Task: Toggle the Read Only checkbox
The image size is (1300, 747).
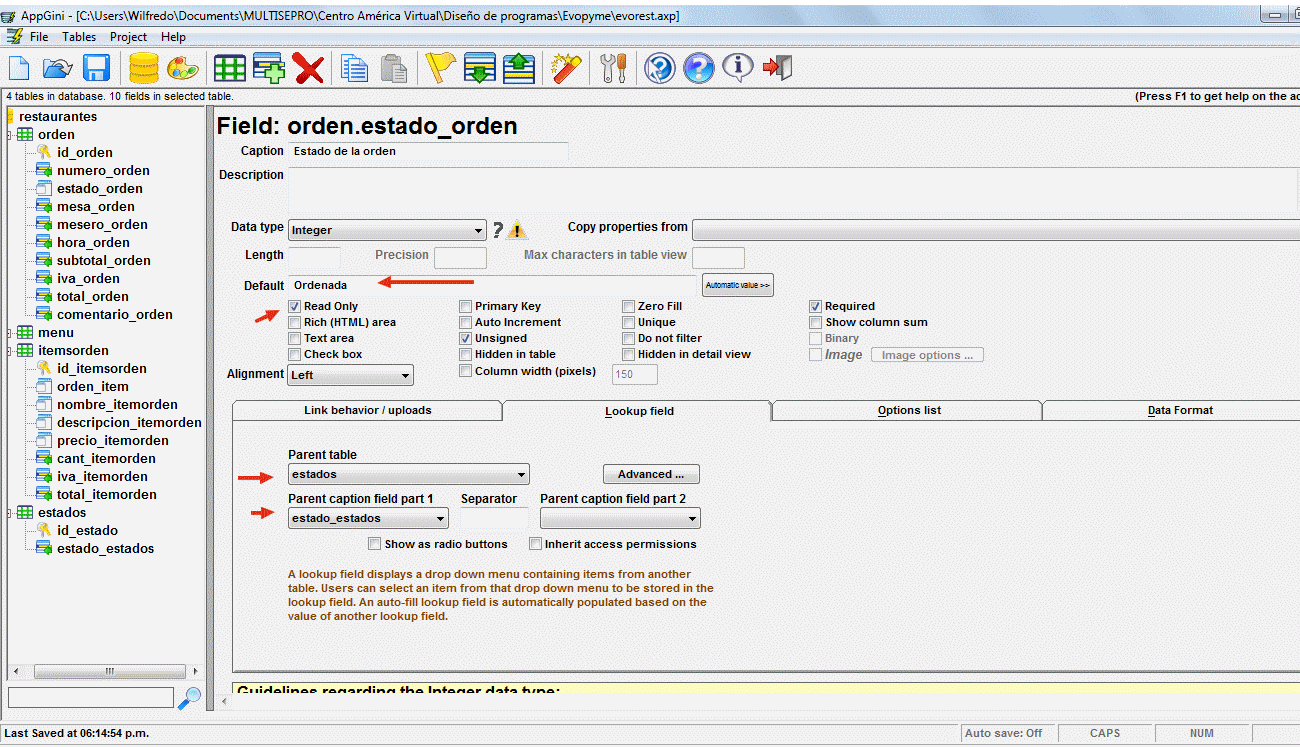Action: click(x=295, y=306)
